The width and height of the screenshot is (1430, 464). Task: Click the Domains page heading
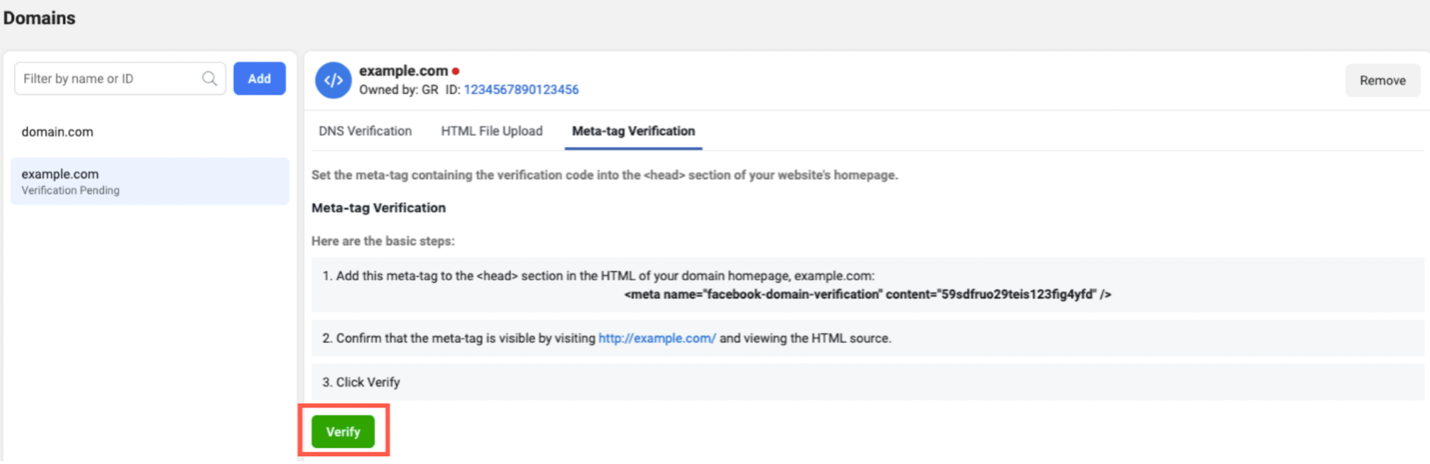[x=39, y=18]
